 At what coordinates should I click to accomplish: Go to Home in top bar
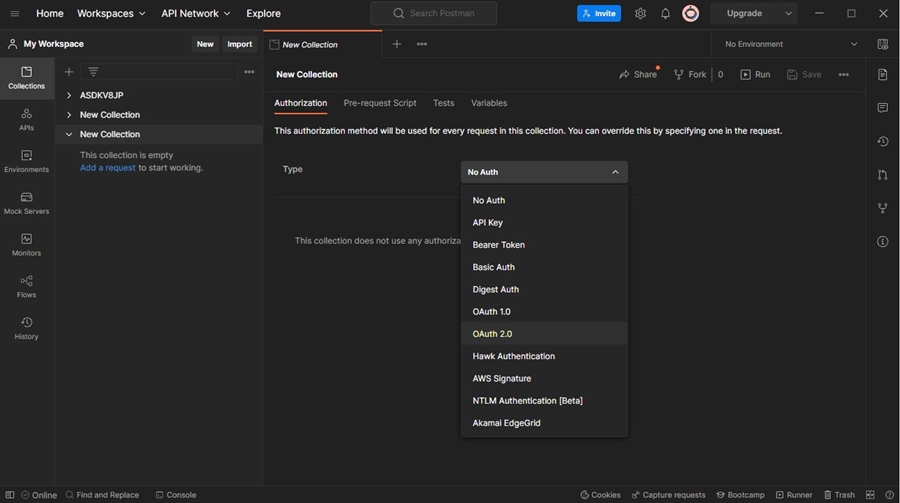coord(50,13)
